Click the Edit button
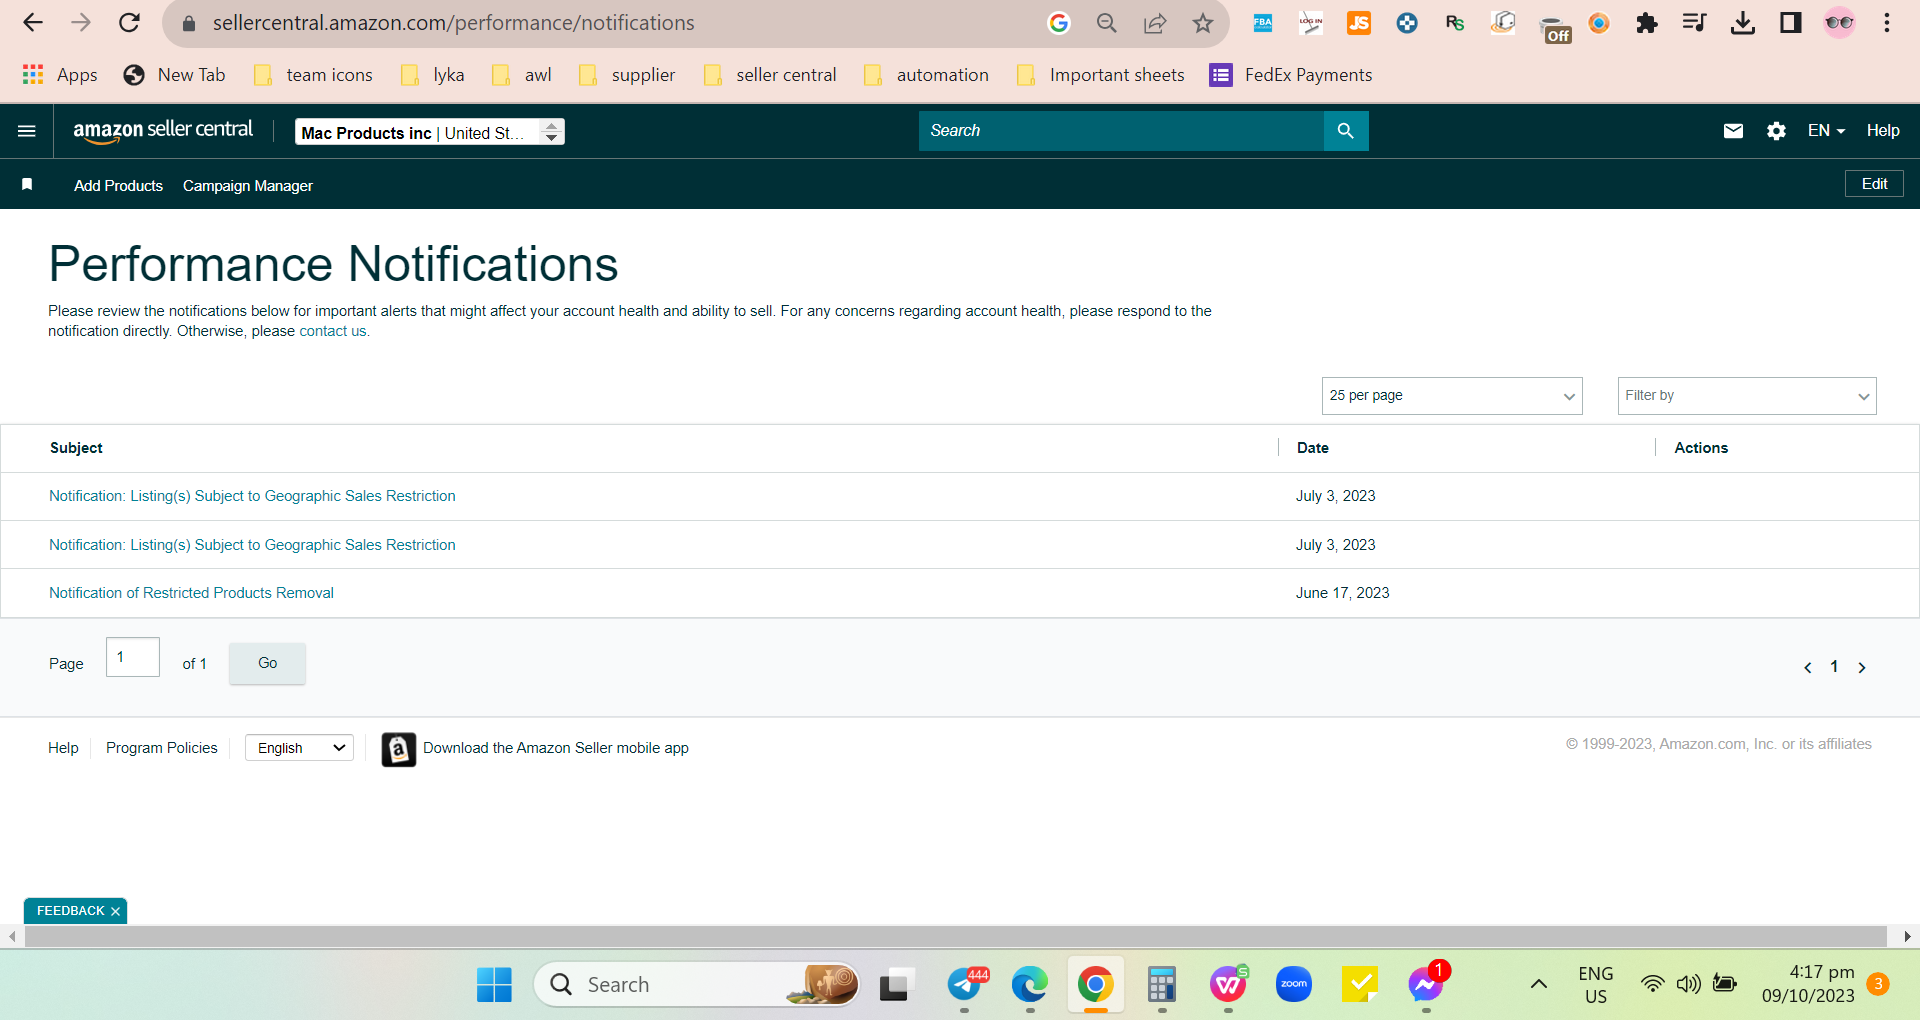Screen dimensions: 1920x1020 tap(1874, 184)
